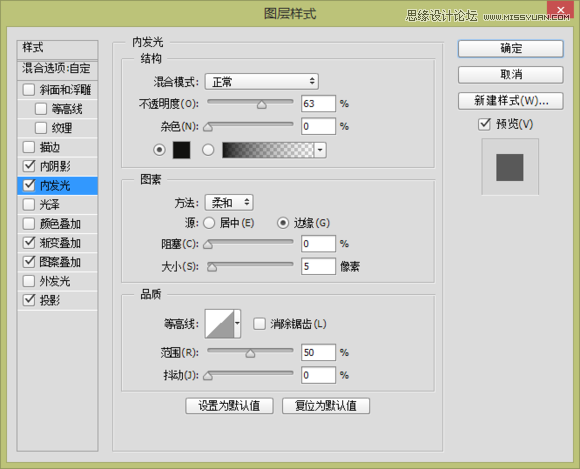Tick the 外发光 checkbox
Viewport: 580px width, 469px height.
(x=29, y=281)
